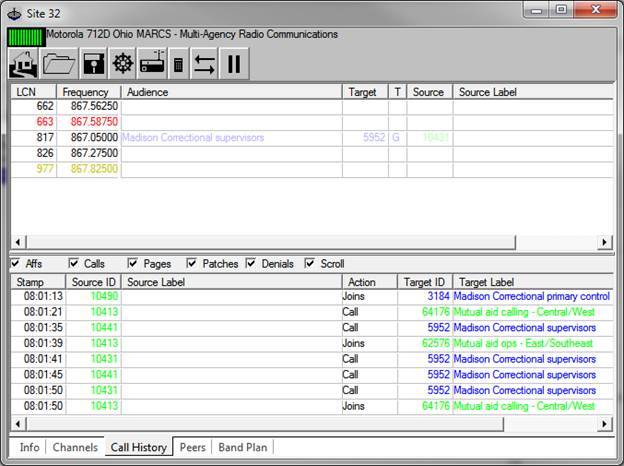The width and height of the screenshot is (624, 466).
Task: Uncheck the Affs checkbox
Action: click(15, 264)
